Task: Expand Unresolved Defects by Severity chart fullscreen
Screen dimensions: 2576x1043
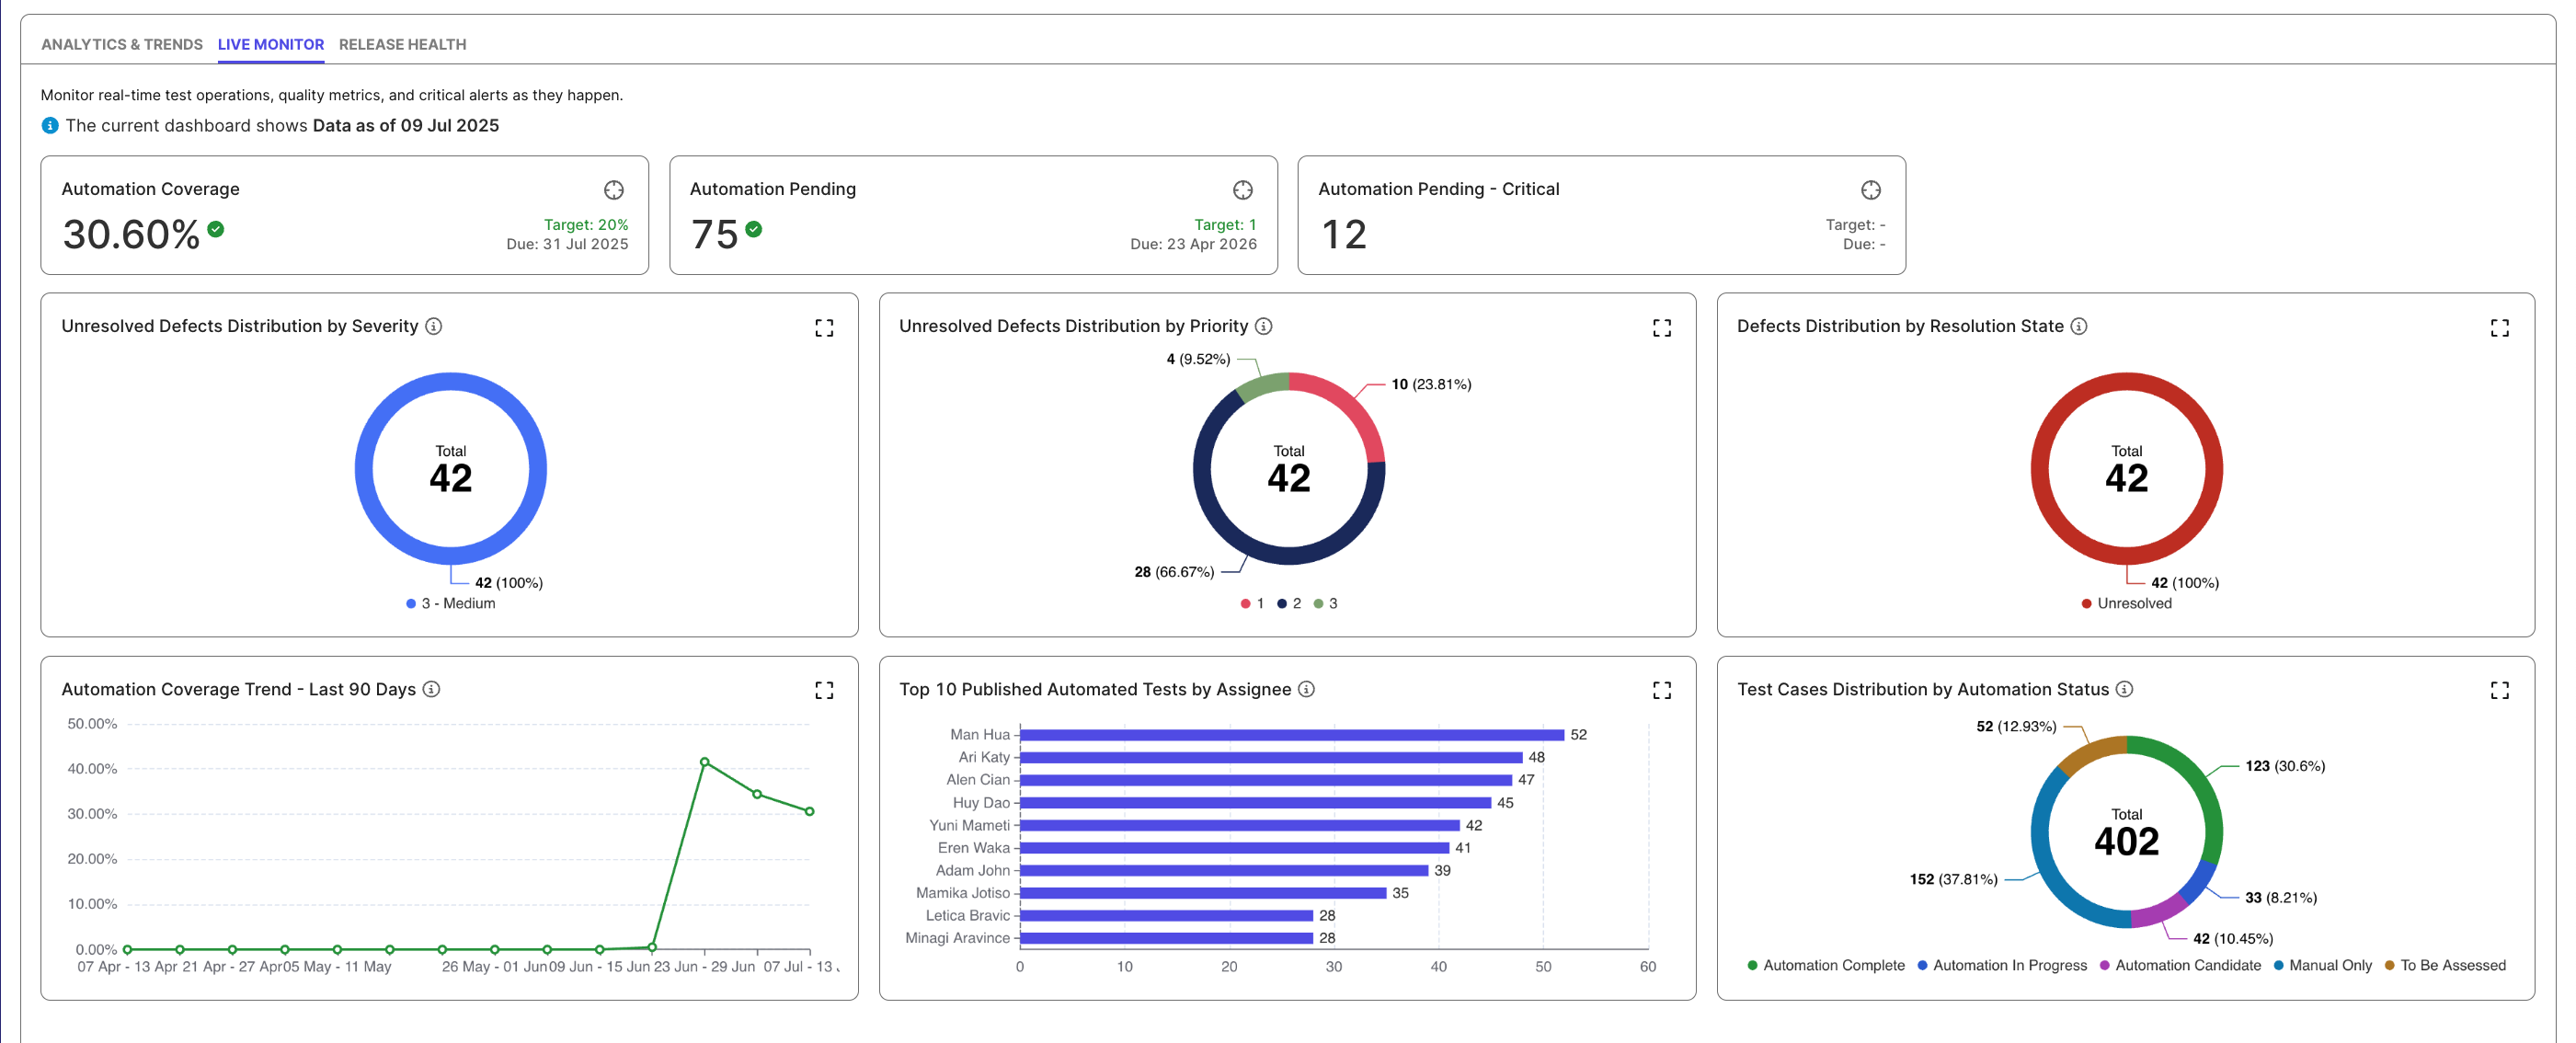Action: point(823,328)
